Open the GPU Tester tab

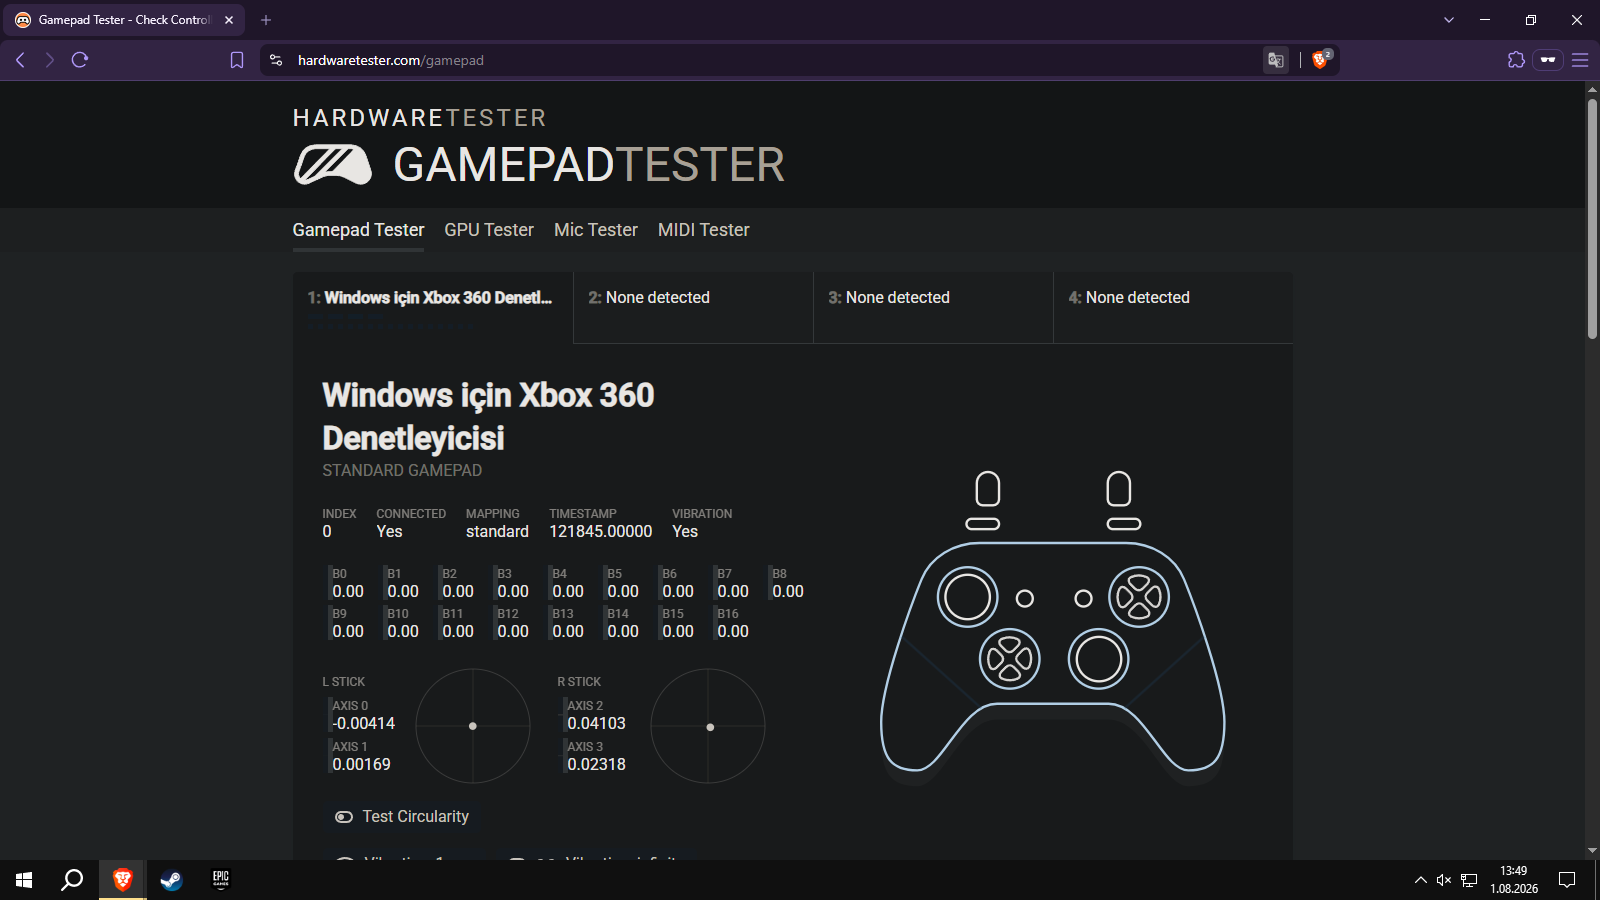pyautogui.click(x=489, y=230)
